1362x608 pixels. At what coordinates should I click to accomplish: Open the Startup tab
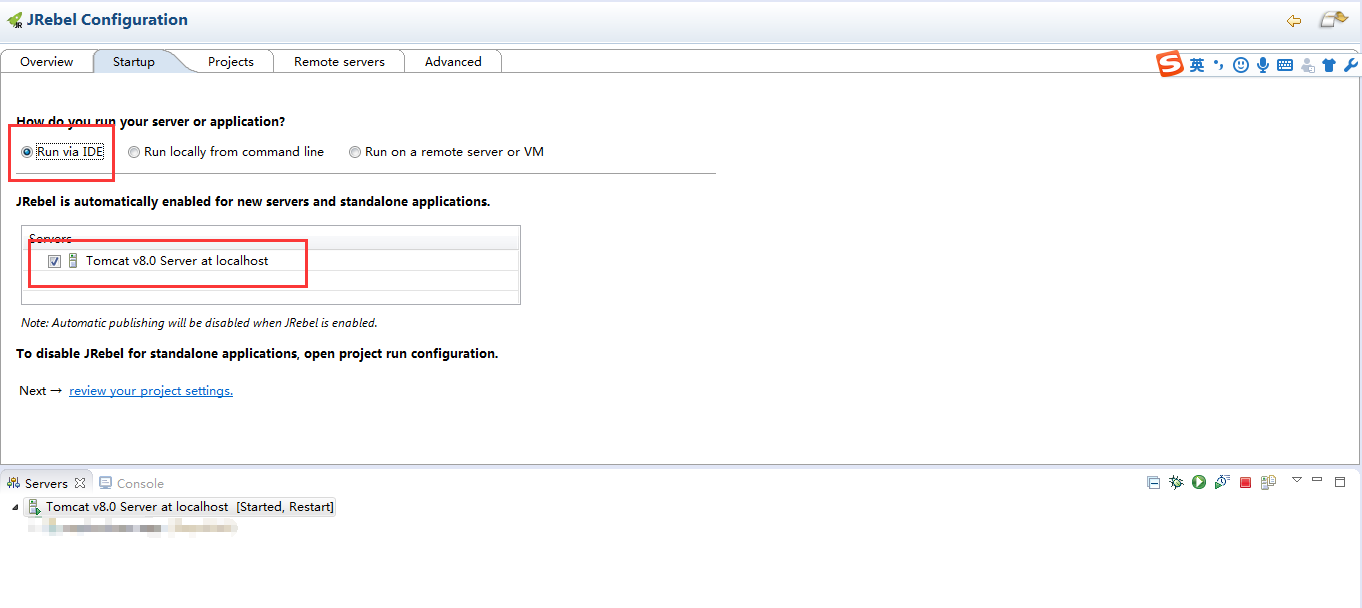pos(134,62)
